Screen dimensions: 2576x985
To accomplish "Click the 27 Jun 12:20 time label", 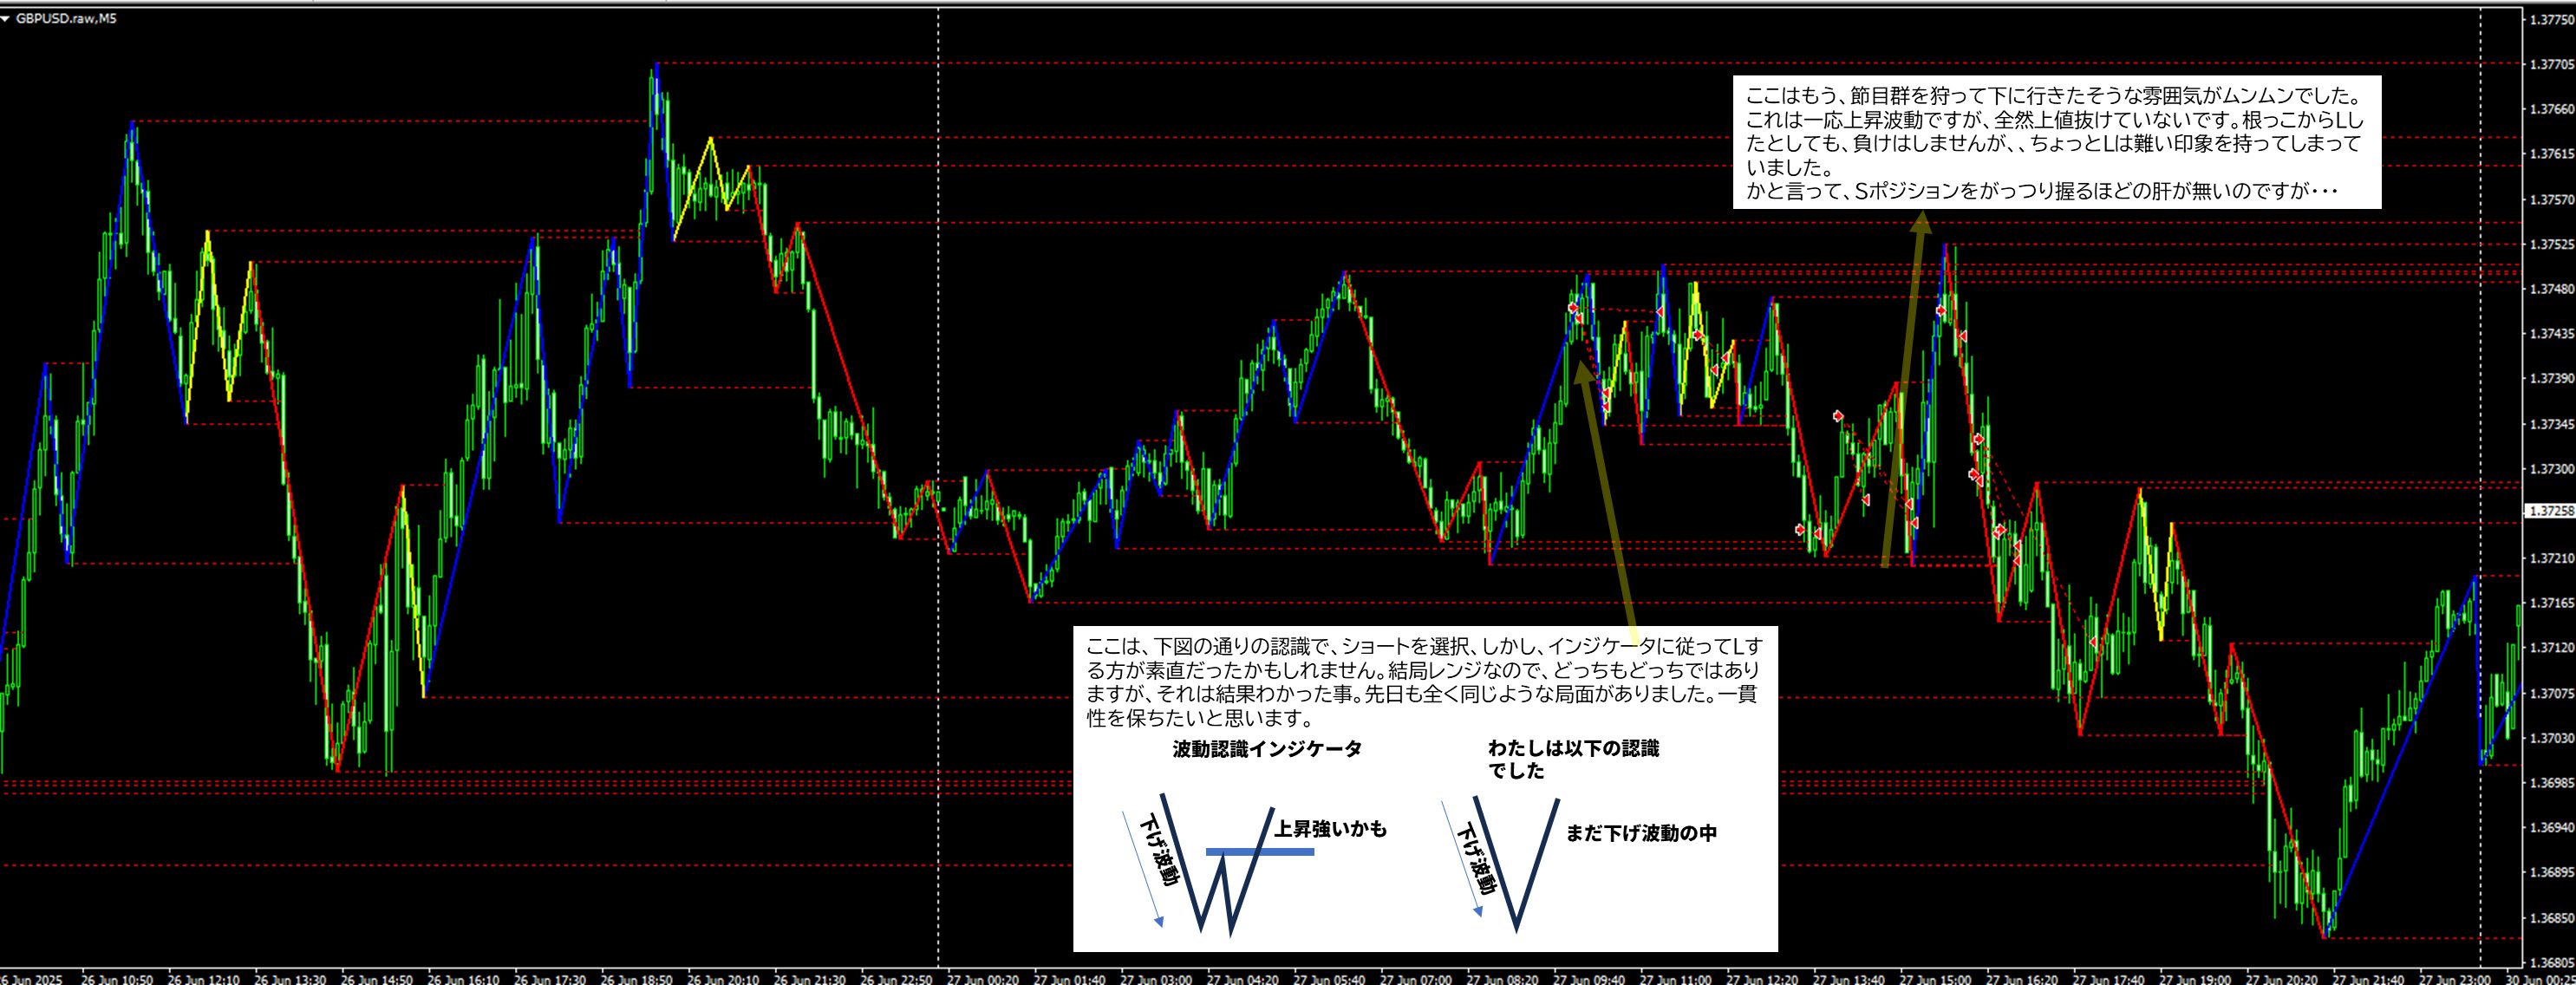I will (x=1762, y=979).
